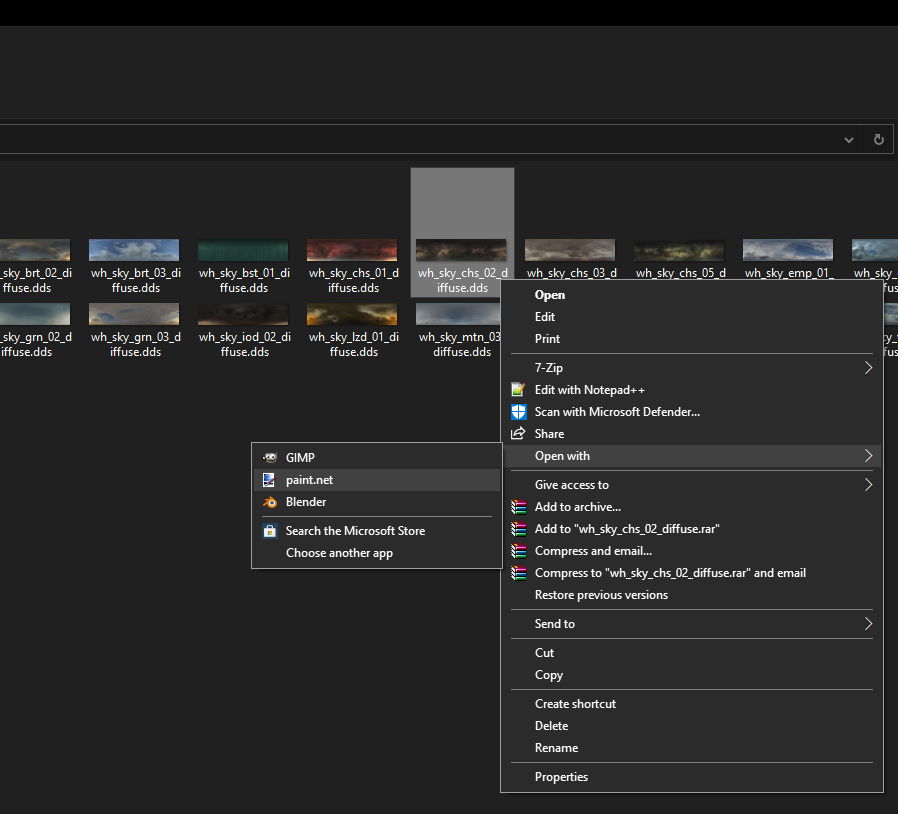Click the Notepad++ icon in context menu
Image resolution: width=898 pixels, height=814 pixels.
click(x=518, y=390)
